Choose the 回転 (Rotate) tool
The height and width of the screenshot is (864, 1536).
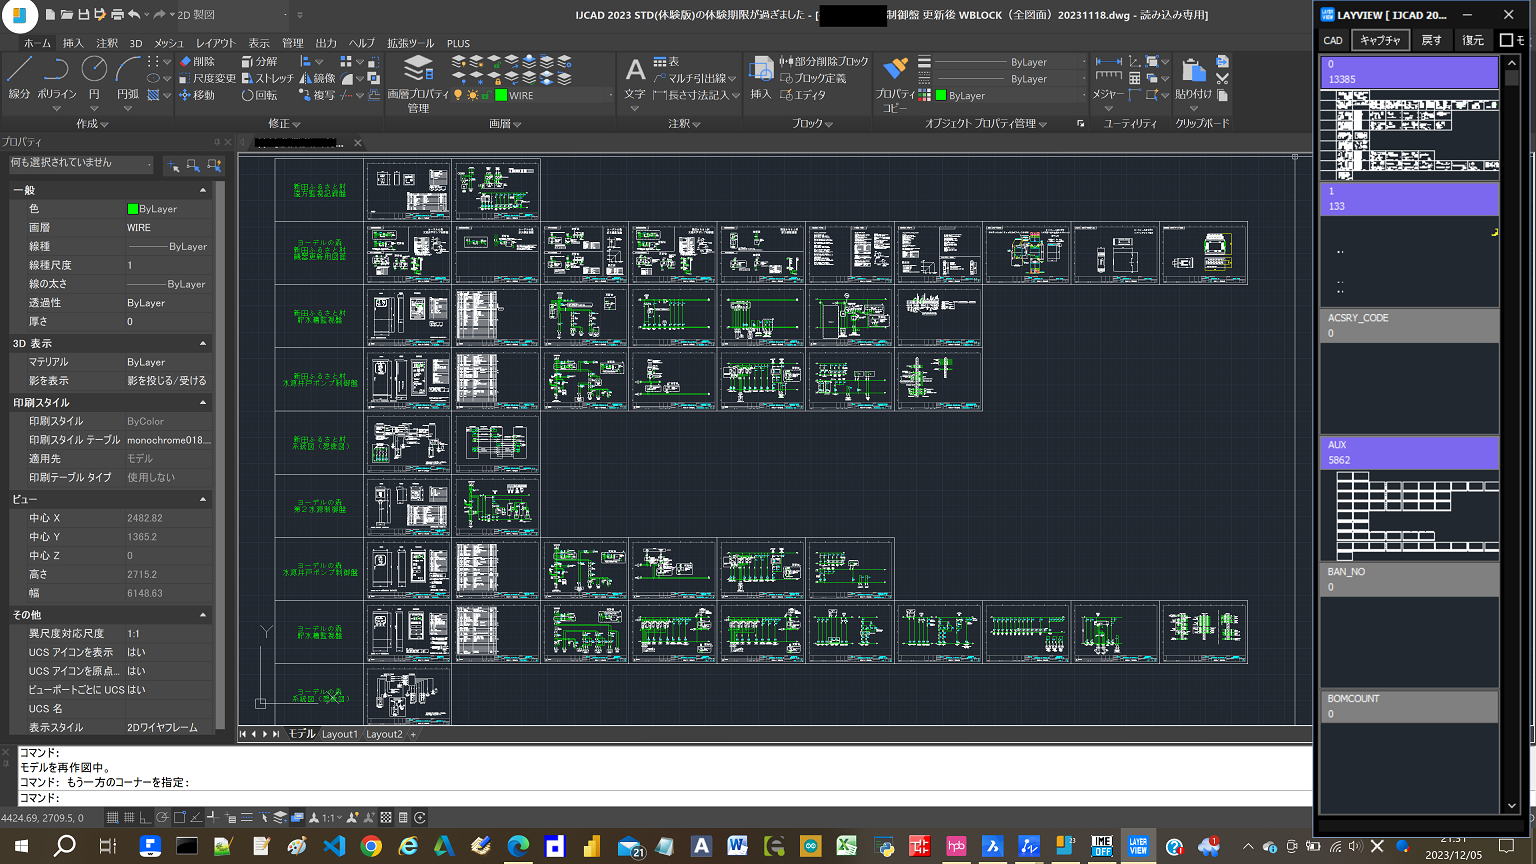point(259,95)
